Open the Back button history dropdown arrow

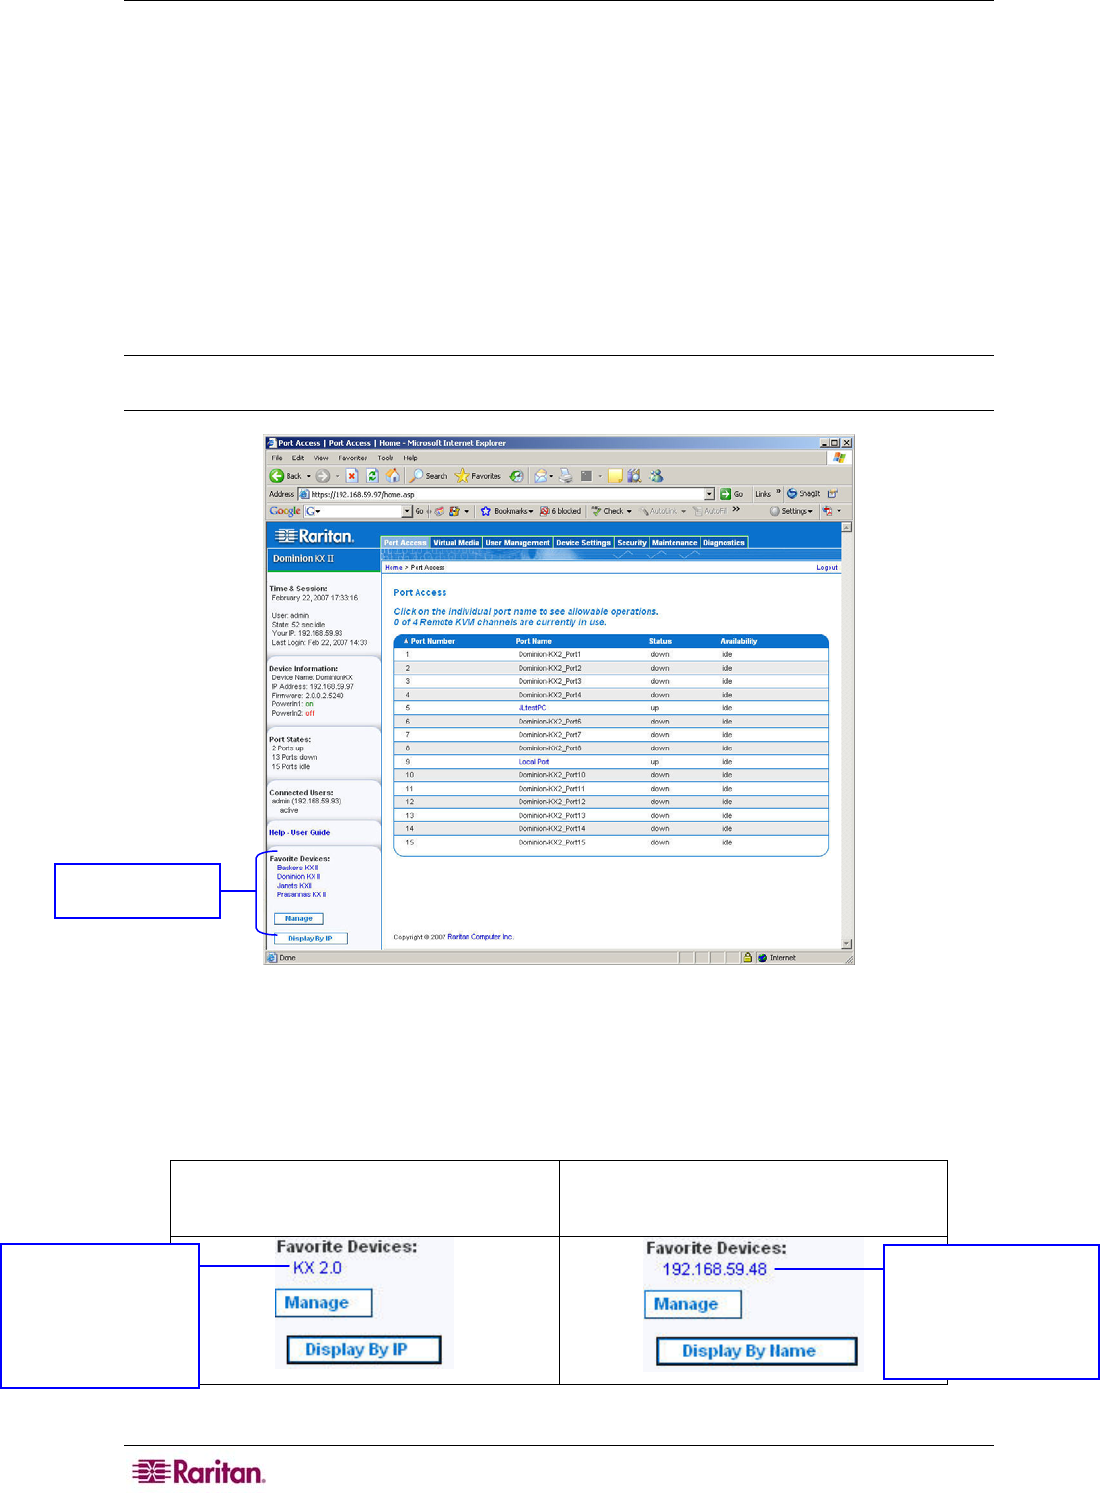coord(308,476)
